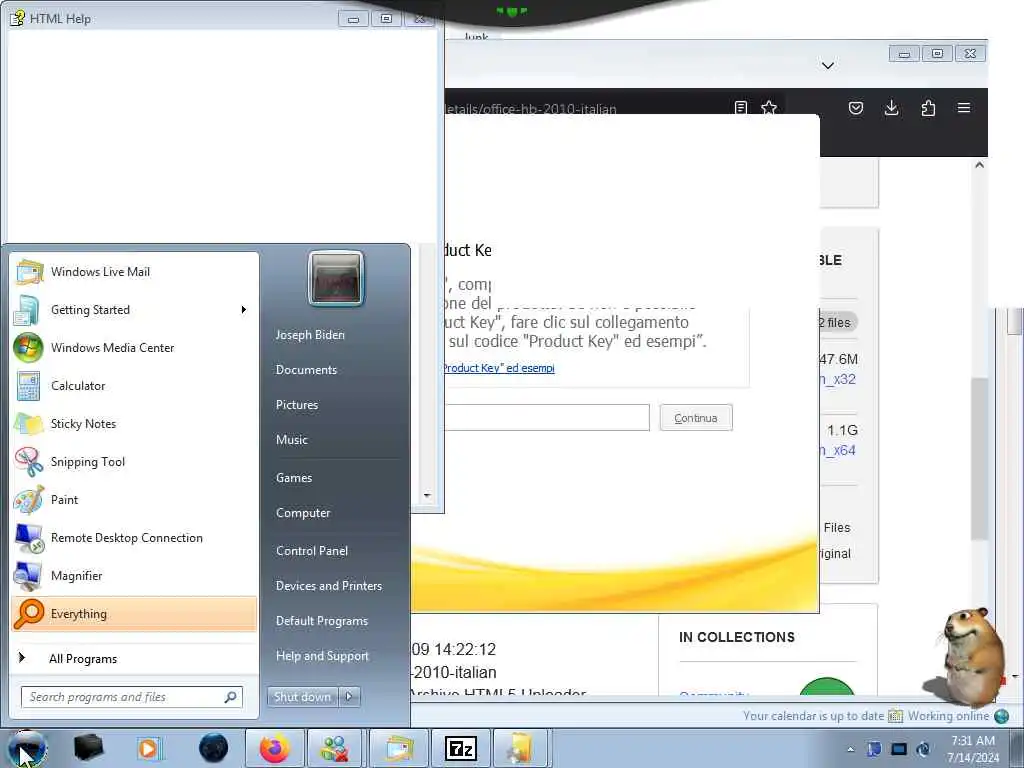Click browser page scroll up arrow

click(x=979, y=165)
